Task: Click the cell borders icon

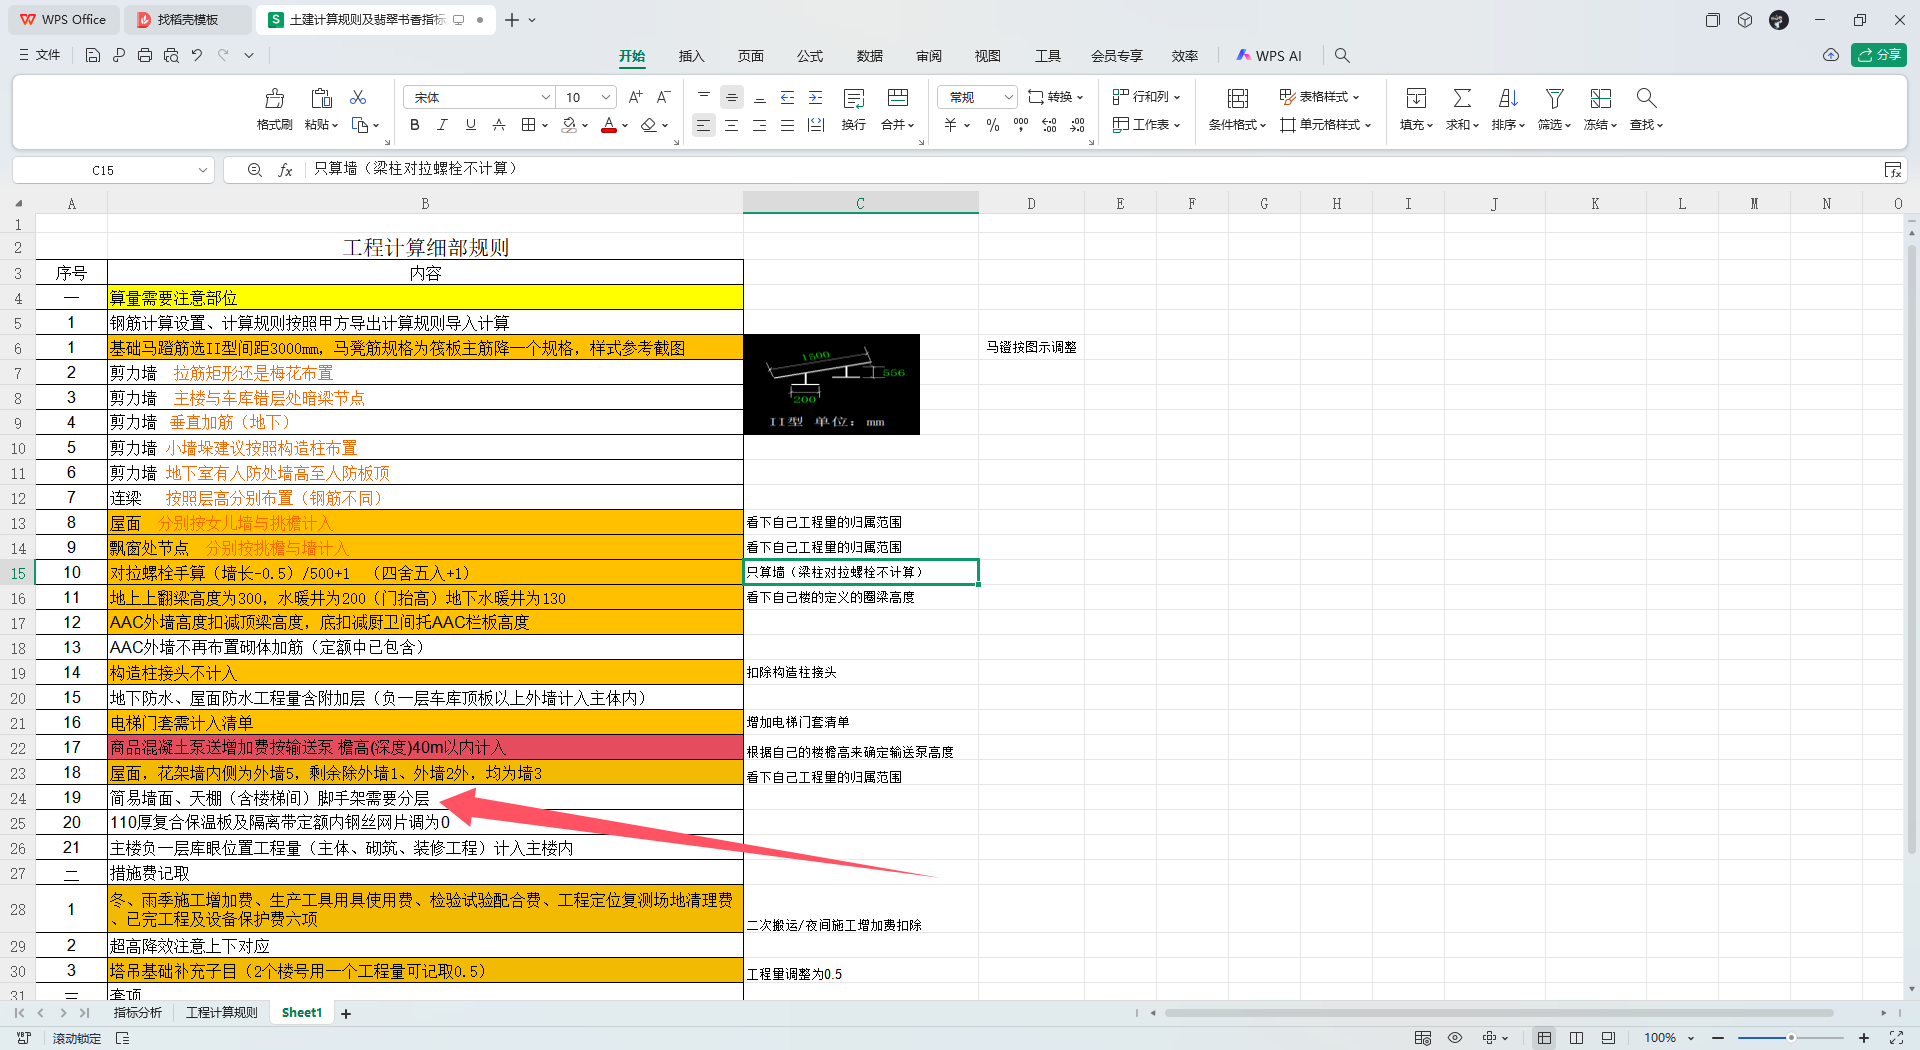Action: [528, 125]
